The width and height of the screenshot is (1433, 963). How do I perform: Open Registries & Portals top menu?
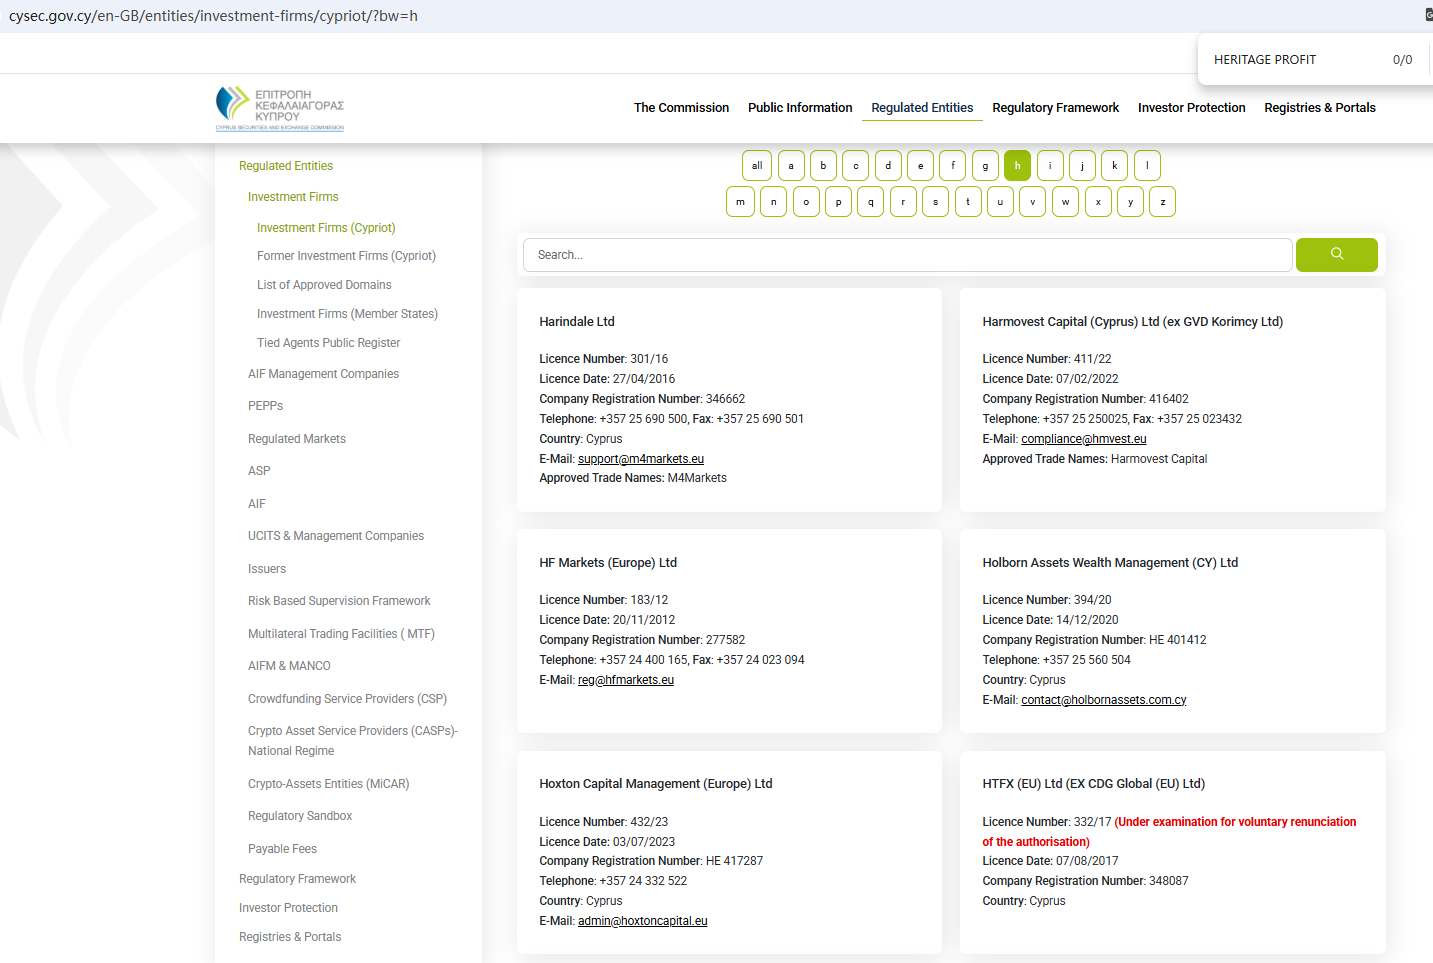[1319, 108]
